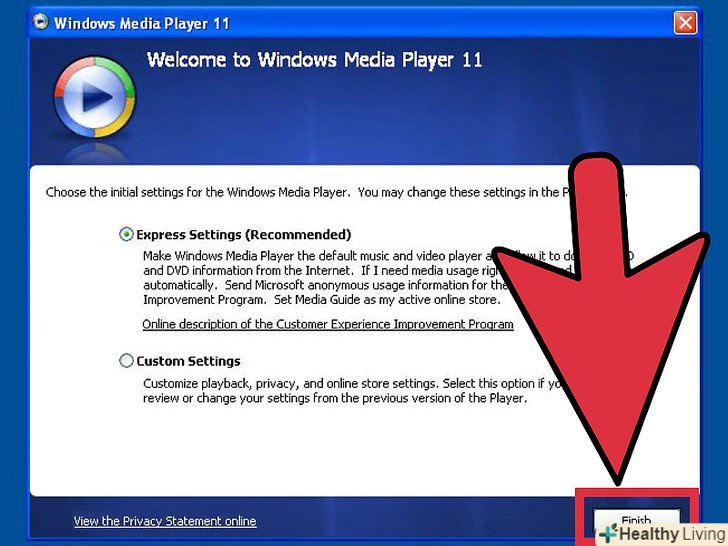Click the text 'Improvement Program. Set Media Guide as my active online store.'
Viewport: 728px width, 546px height.
322,299
